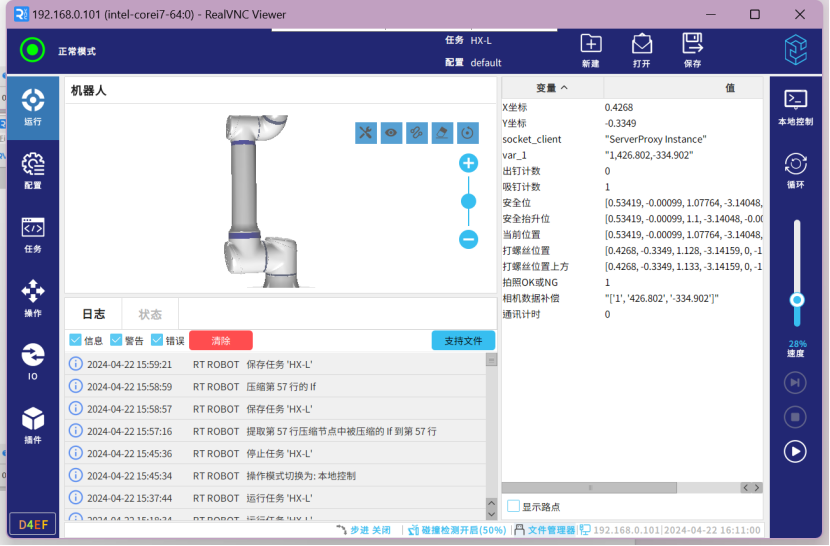Open the 操作 (Operate) sidebar page
This screenshot has width=830, height=546.
(32, 298)
